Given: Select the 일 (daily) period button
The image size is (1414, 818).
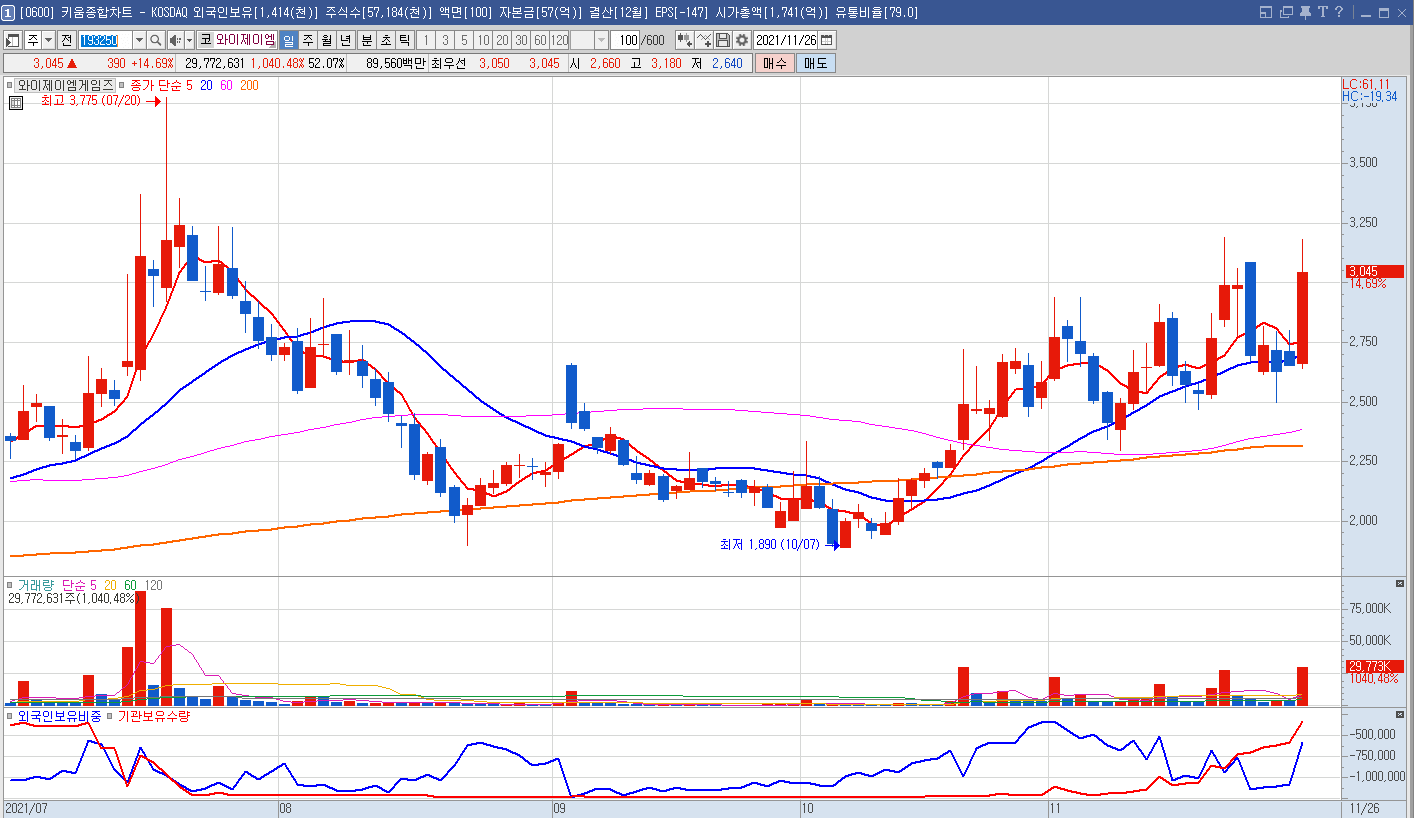Looking at the screenshot, I should [x=288, y=40].
